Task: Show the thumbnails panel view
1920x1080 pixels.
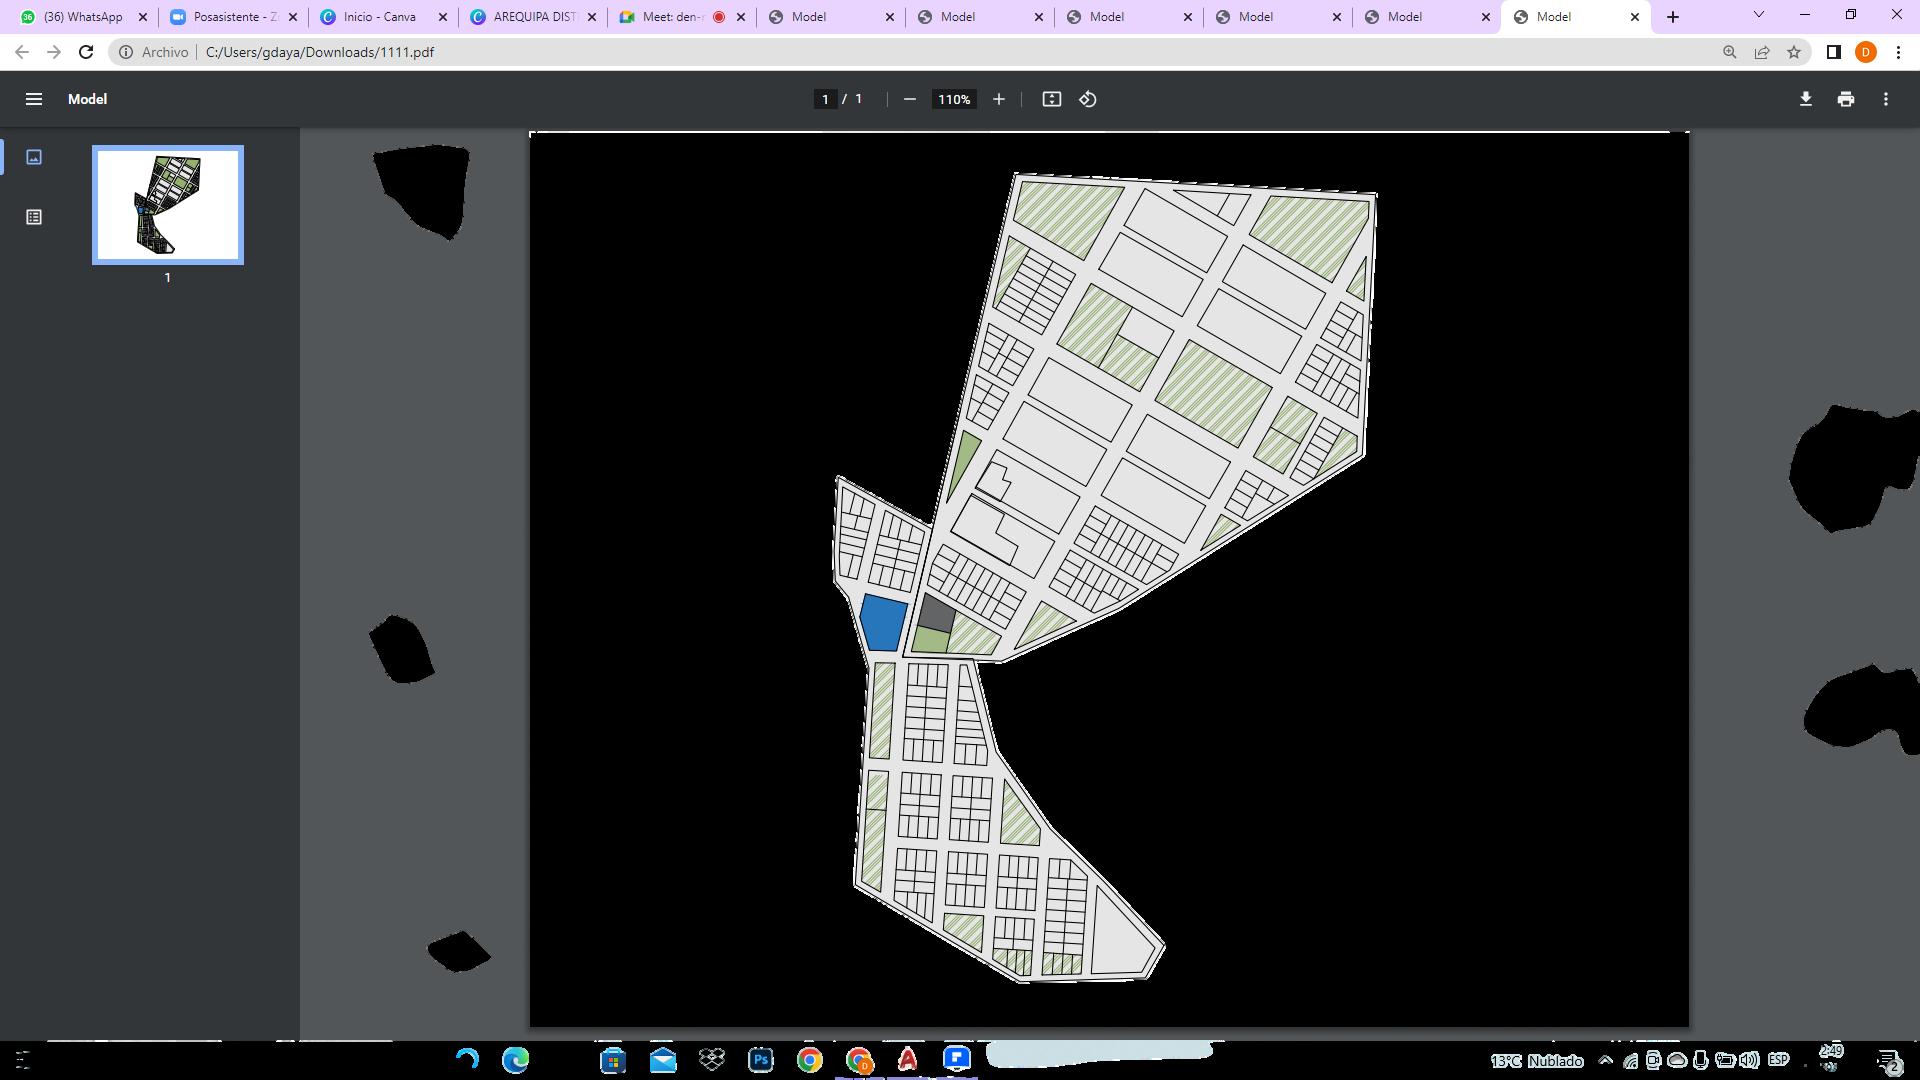Action: [34, 157]
